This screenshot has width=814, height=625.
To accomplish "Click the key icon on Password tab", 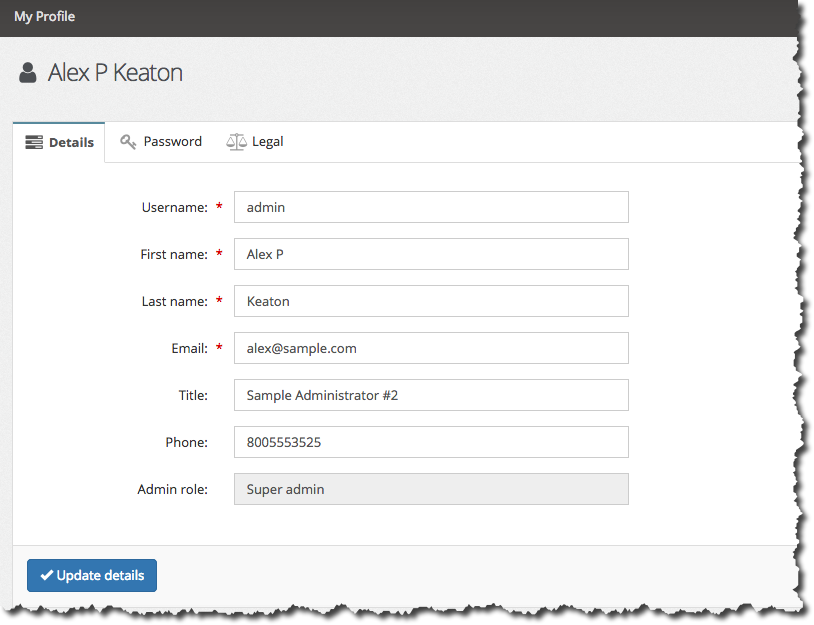I will pyautogui.click(x=128, y=142).
